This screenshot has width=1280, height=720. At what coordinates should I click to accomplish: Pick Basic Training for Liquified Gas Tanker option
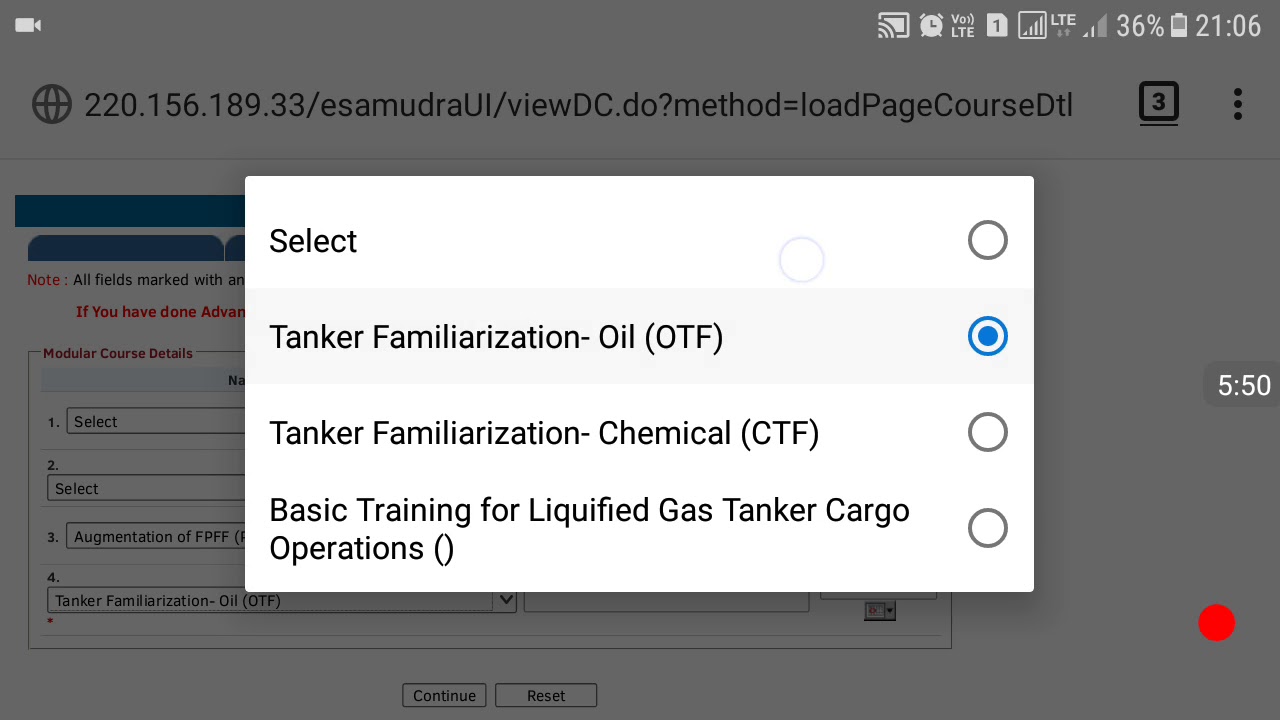[x=639, y=529]
